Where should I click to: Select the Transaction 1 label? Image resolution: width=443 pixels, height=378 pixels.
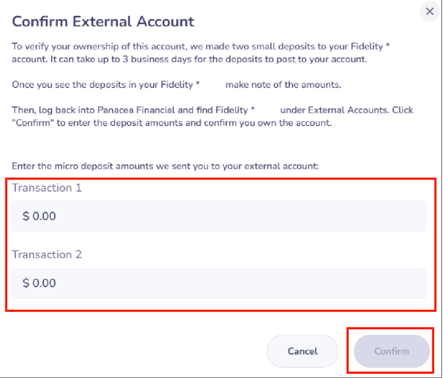coord(47,188)
